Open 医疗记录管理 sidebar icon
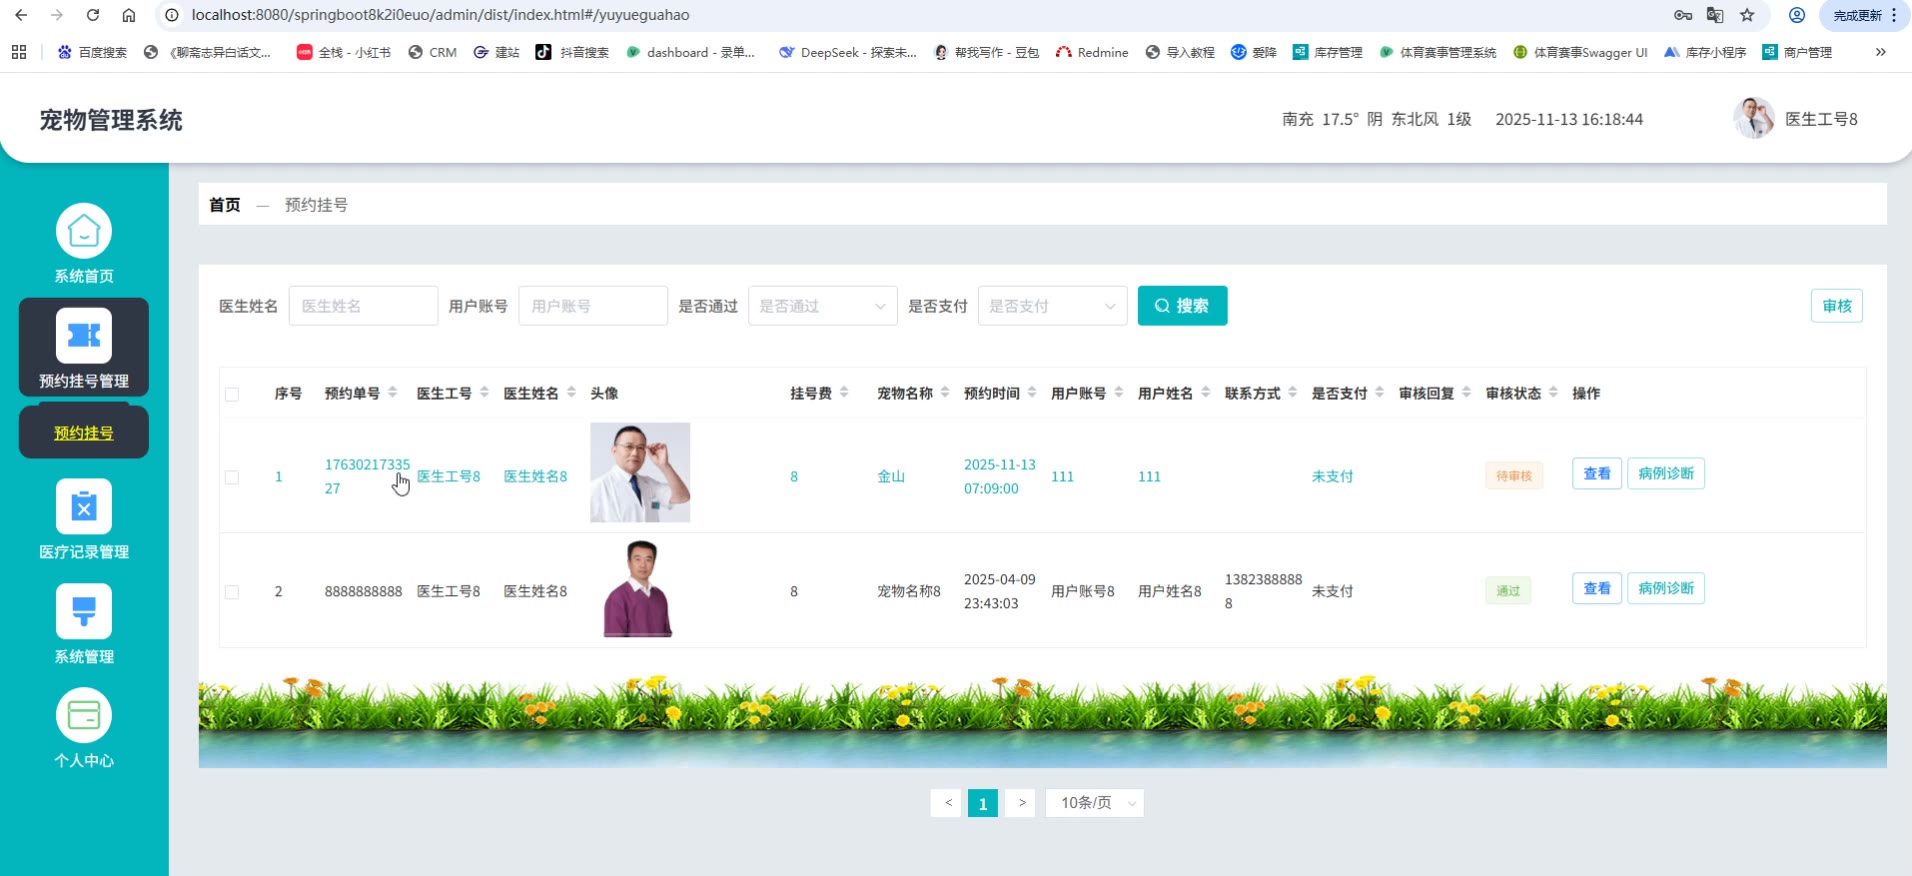 [x=84, y=507]
